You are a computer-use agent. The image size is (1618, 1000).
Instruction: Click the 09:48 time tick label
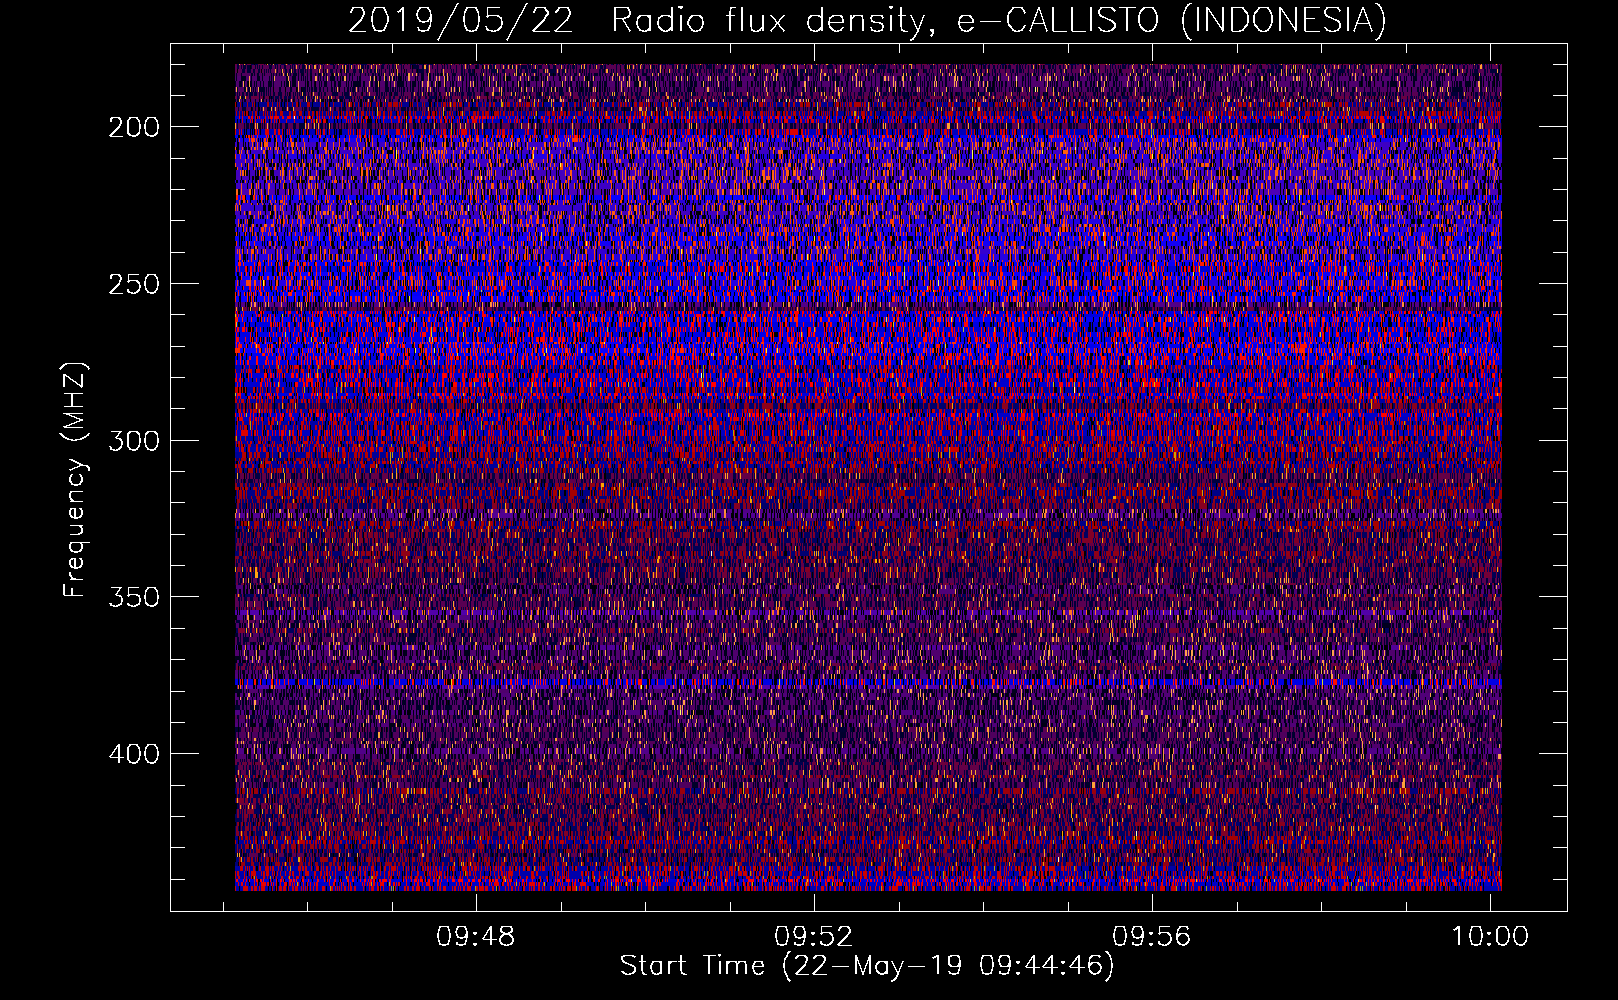pyautogui.click(x=476, y=937)
